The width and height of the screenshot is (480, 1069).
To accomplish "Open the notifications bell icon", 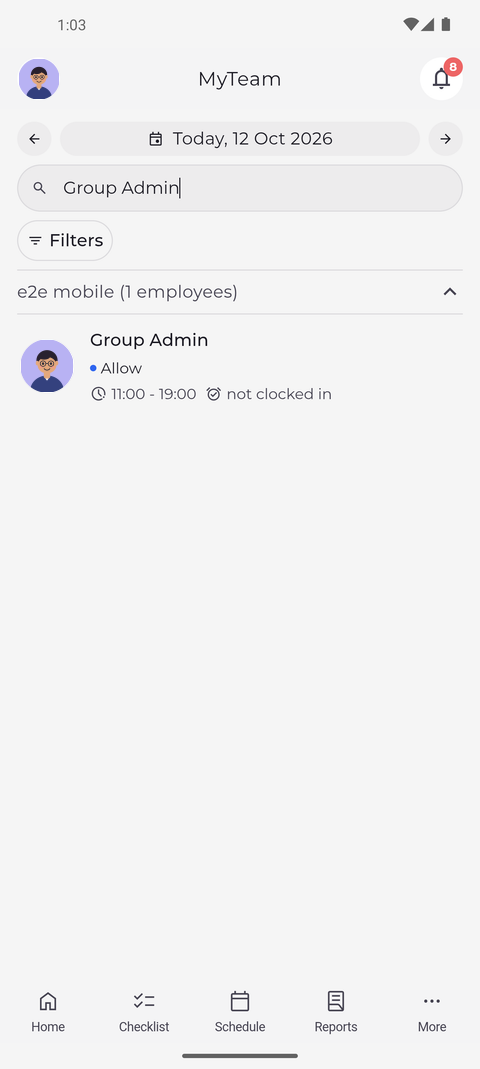I will (441, 79).
